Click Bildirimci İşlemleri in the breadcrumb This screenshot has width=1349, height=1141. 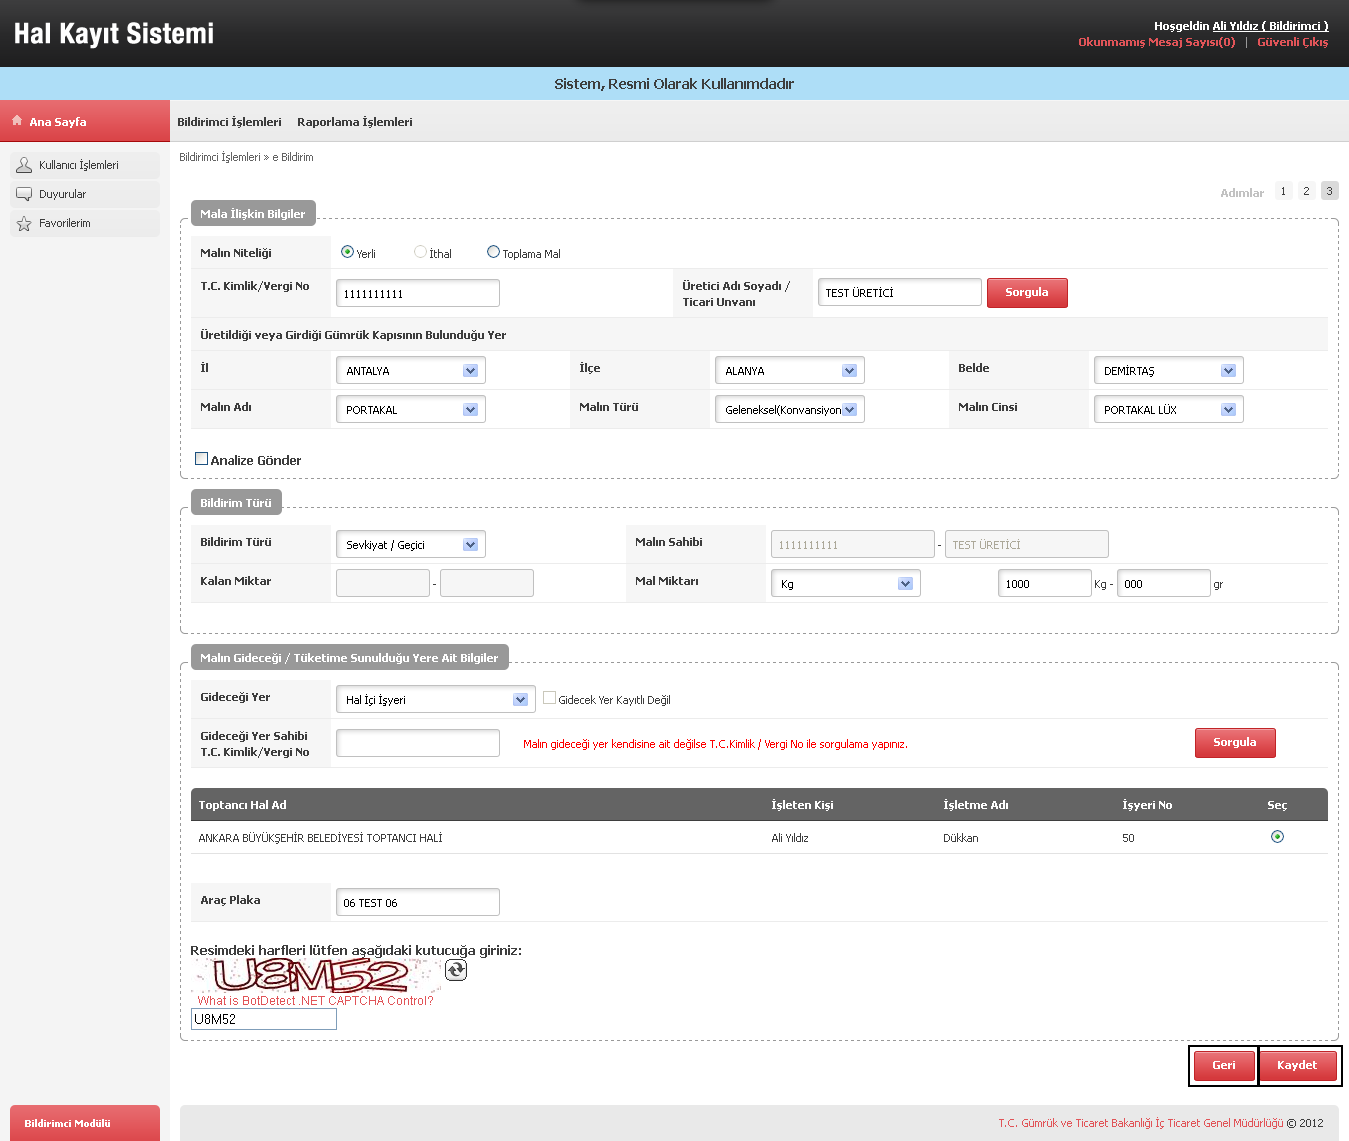coord(220,157)
